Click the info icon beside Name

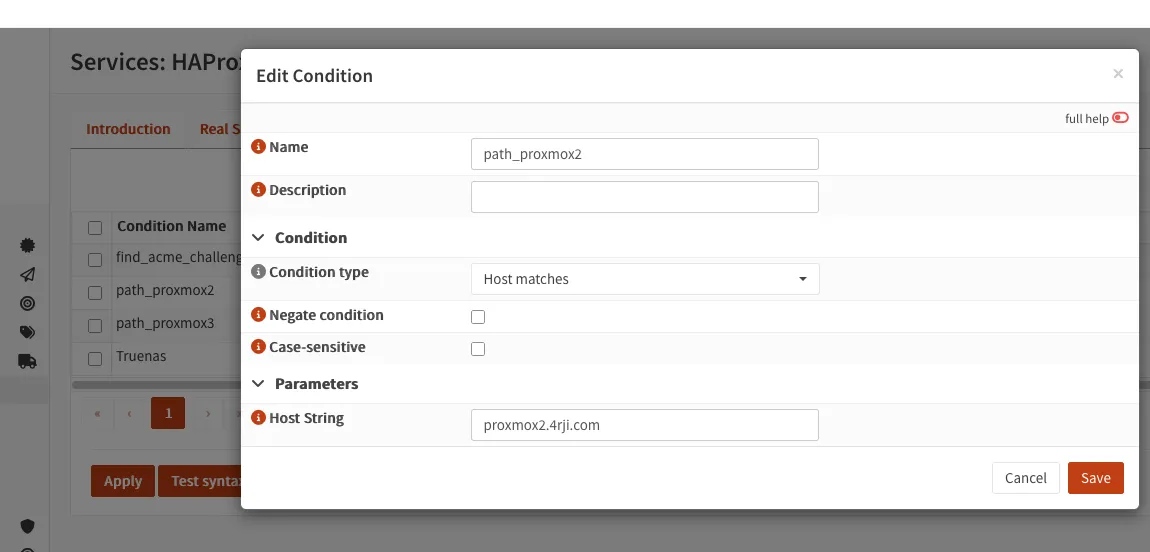pos(258,147)
